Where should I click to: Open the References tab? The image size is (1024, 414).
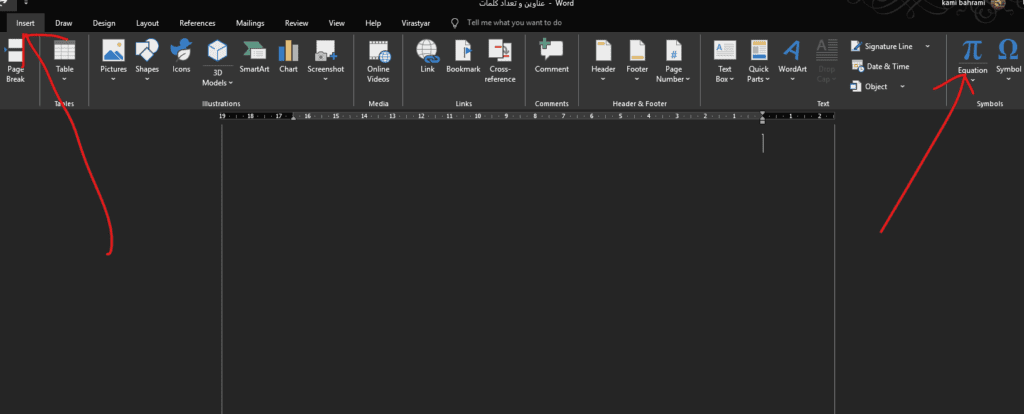(197, 22)
